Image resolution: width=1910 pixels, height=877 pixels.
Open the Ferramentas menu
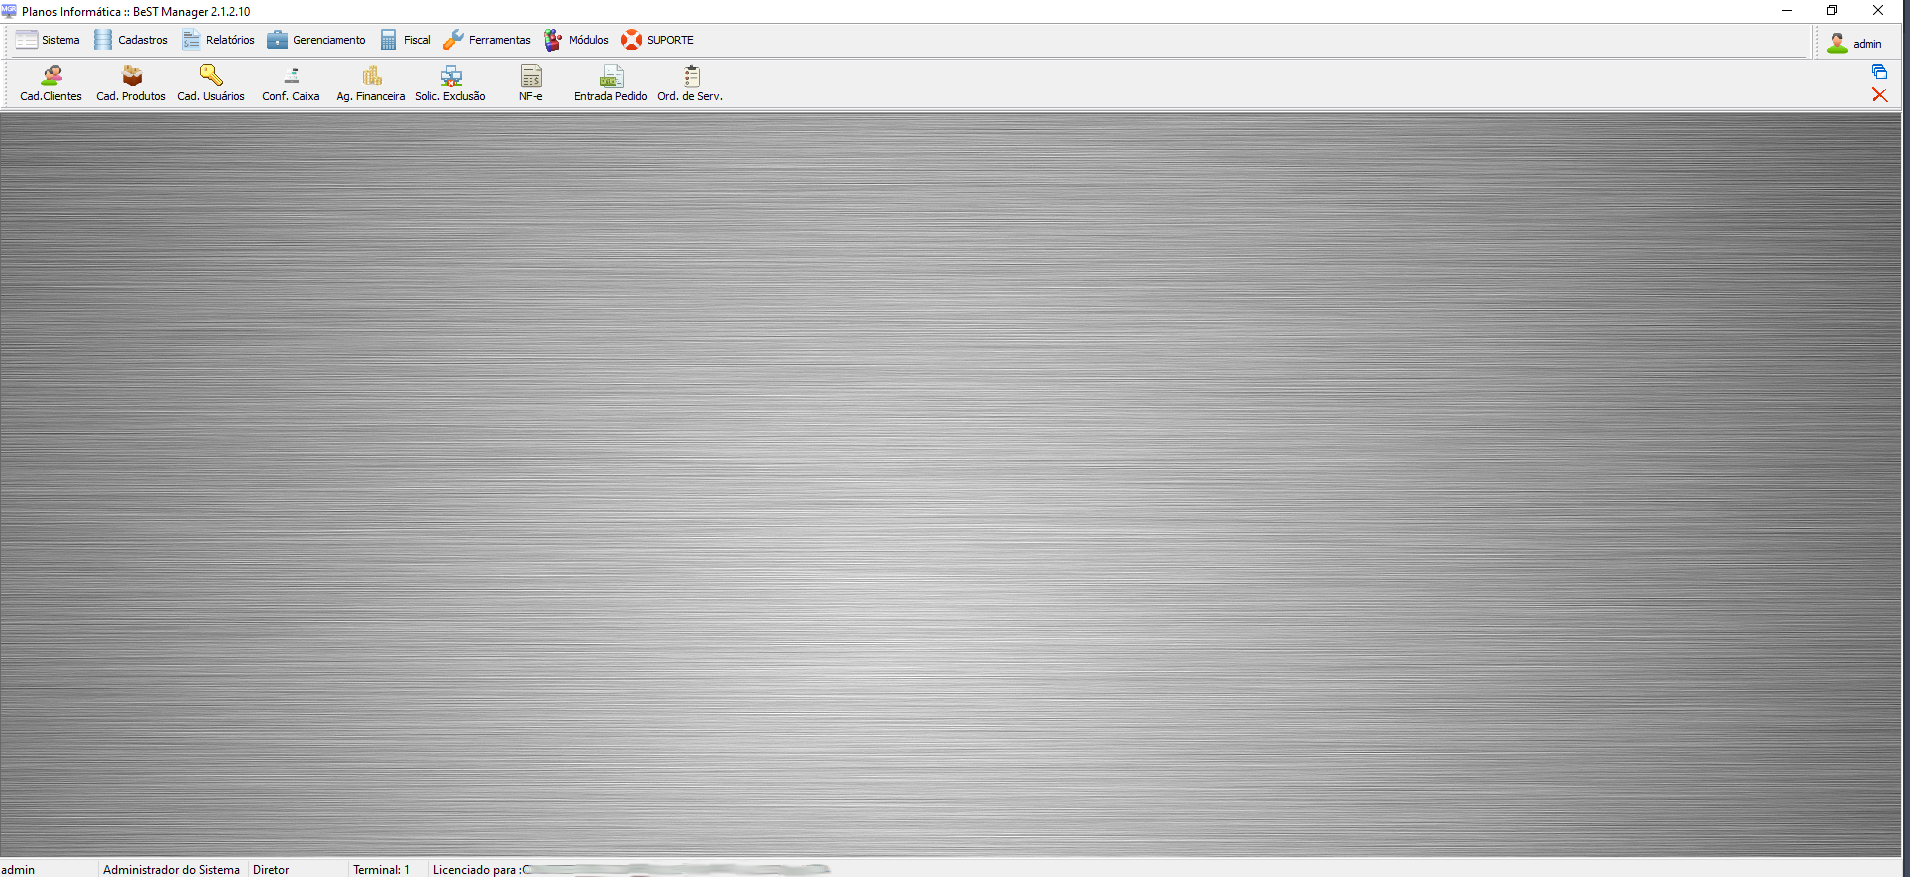tap(488, 40)
